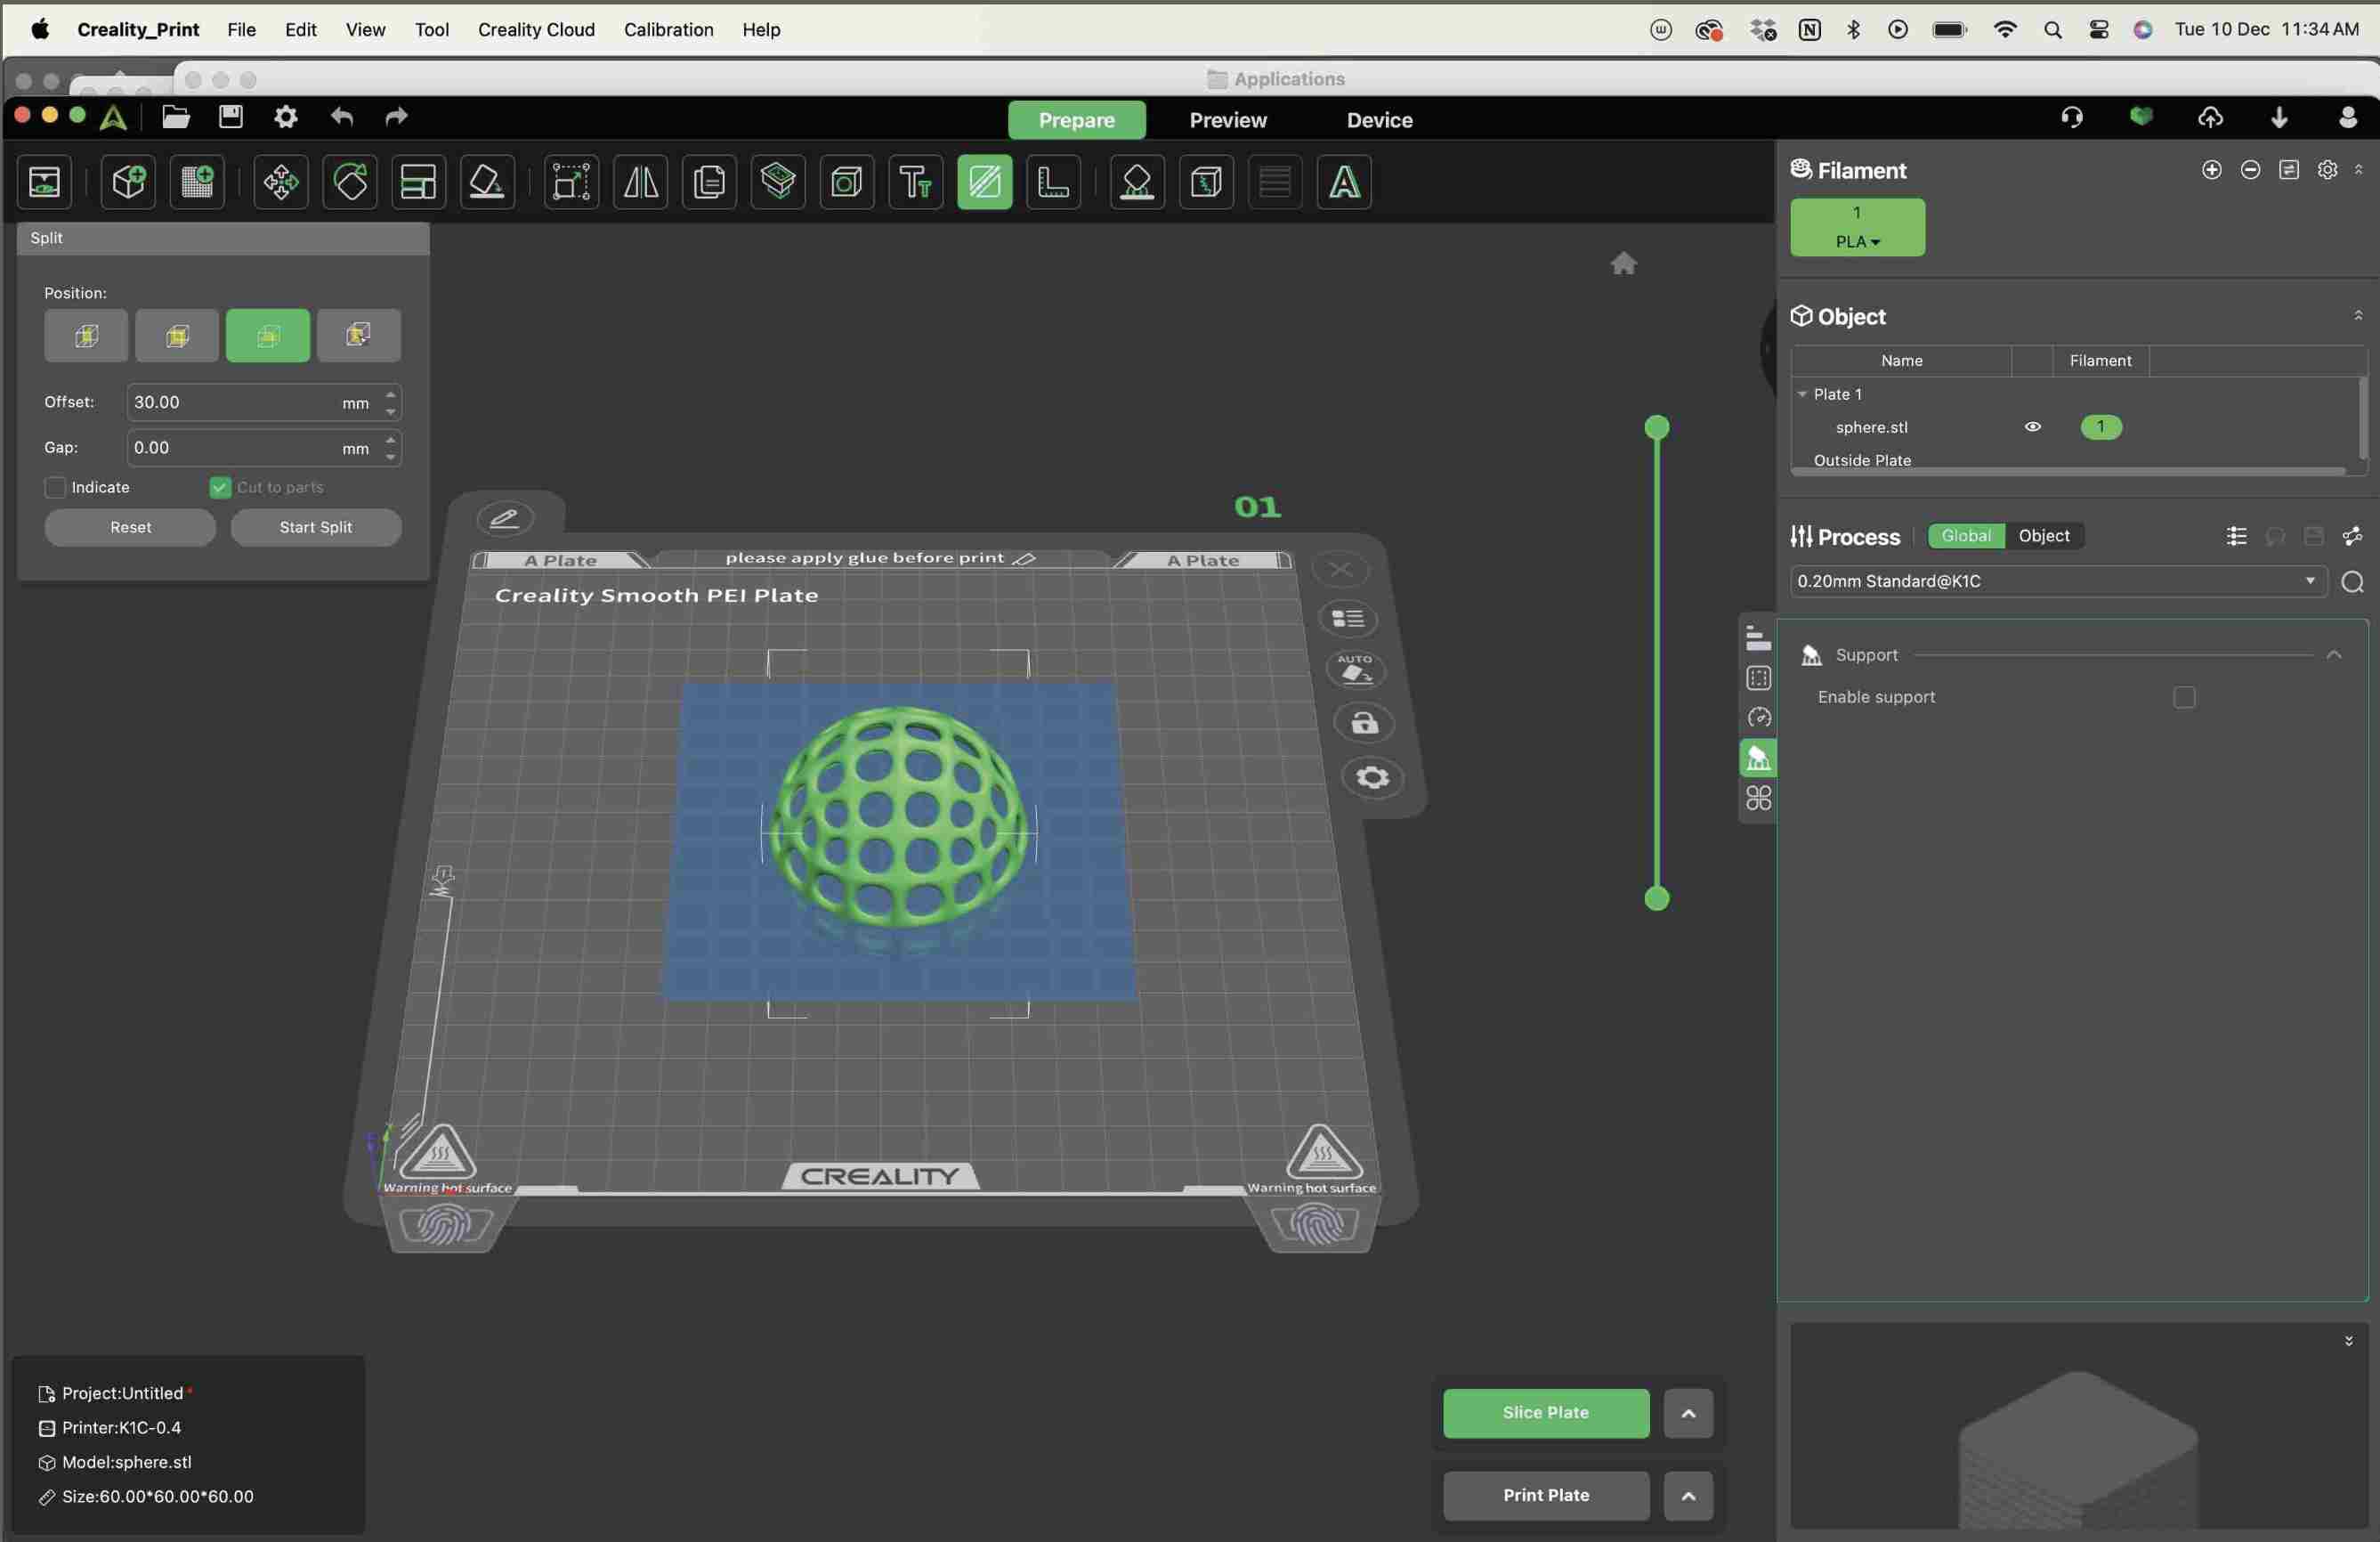Switch to the Device tab

[x=1380, y=120]
